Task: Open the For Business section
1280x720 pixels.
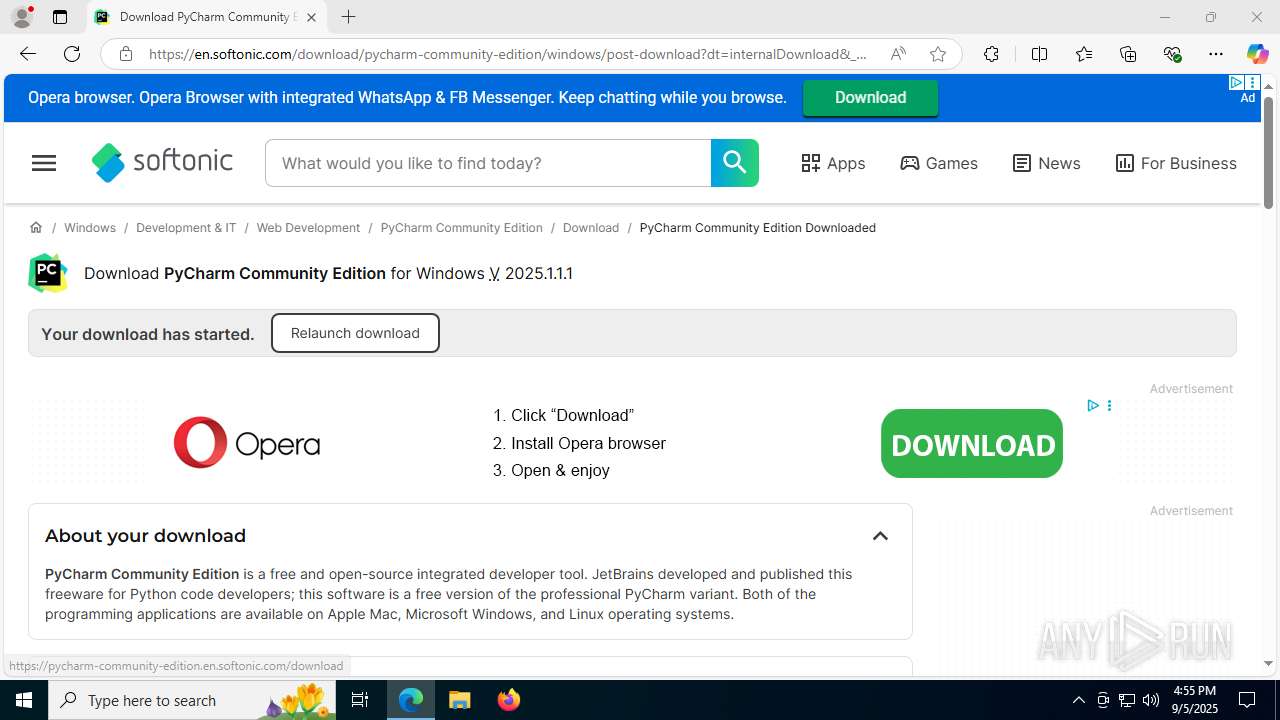Action: click(x=1176, y=163)
